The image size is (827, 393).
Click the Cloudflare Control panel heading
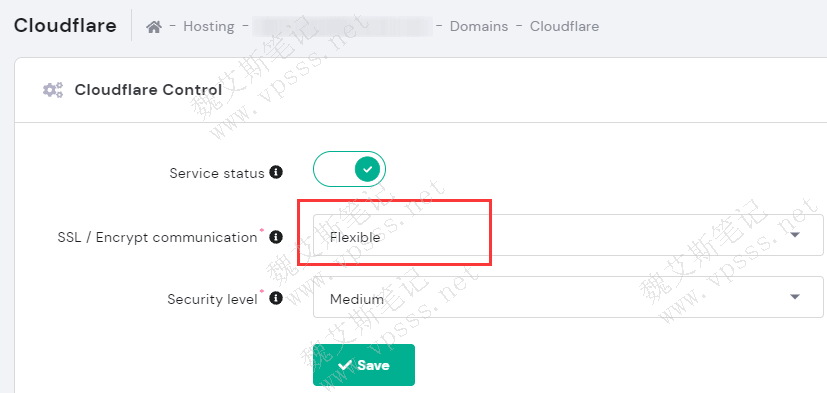click(148, 90)
